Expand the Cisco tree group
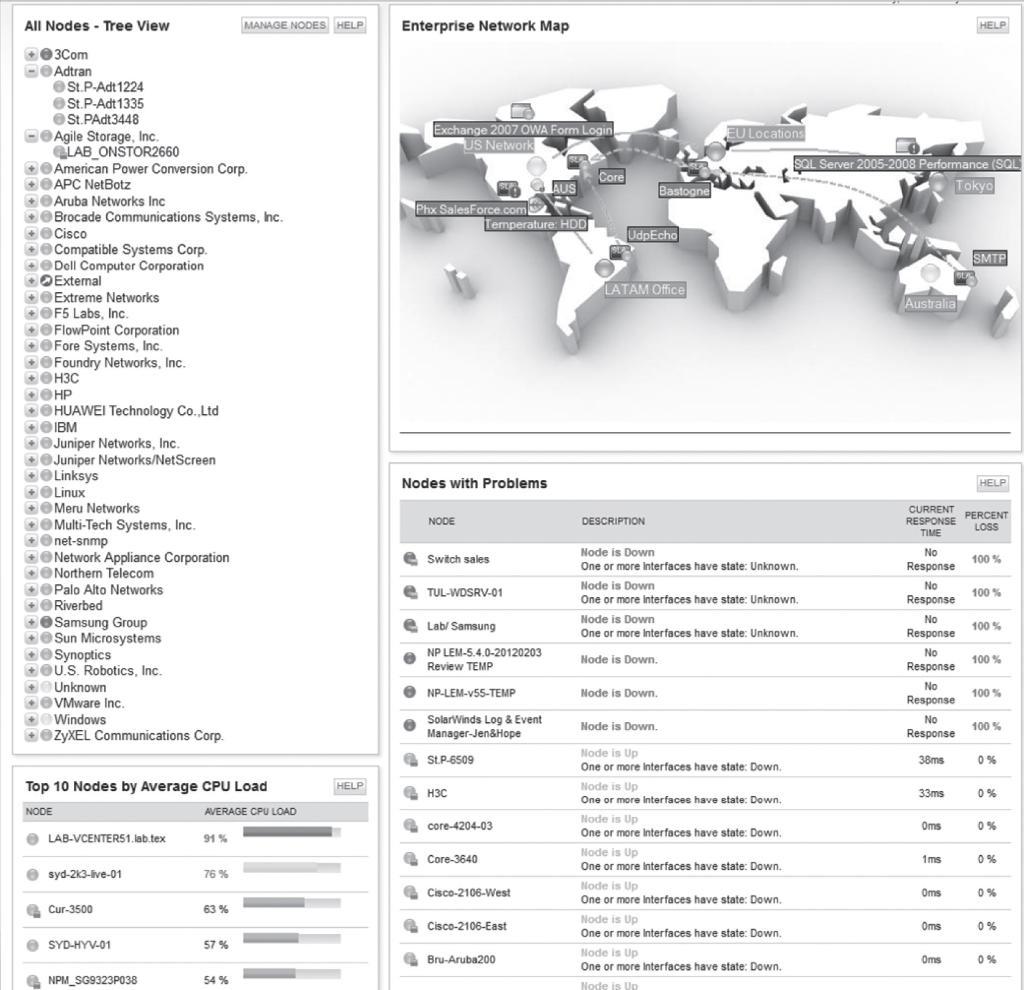The height and width of the screenshot is (990, 1024). click(31, 233)
